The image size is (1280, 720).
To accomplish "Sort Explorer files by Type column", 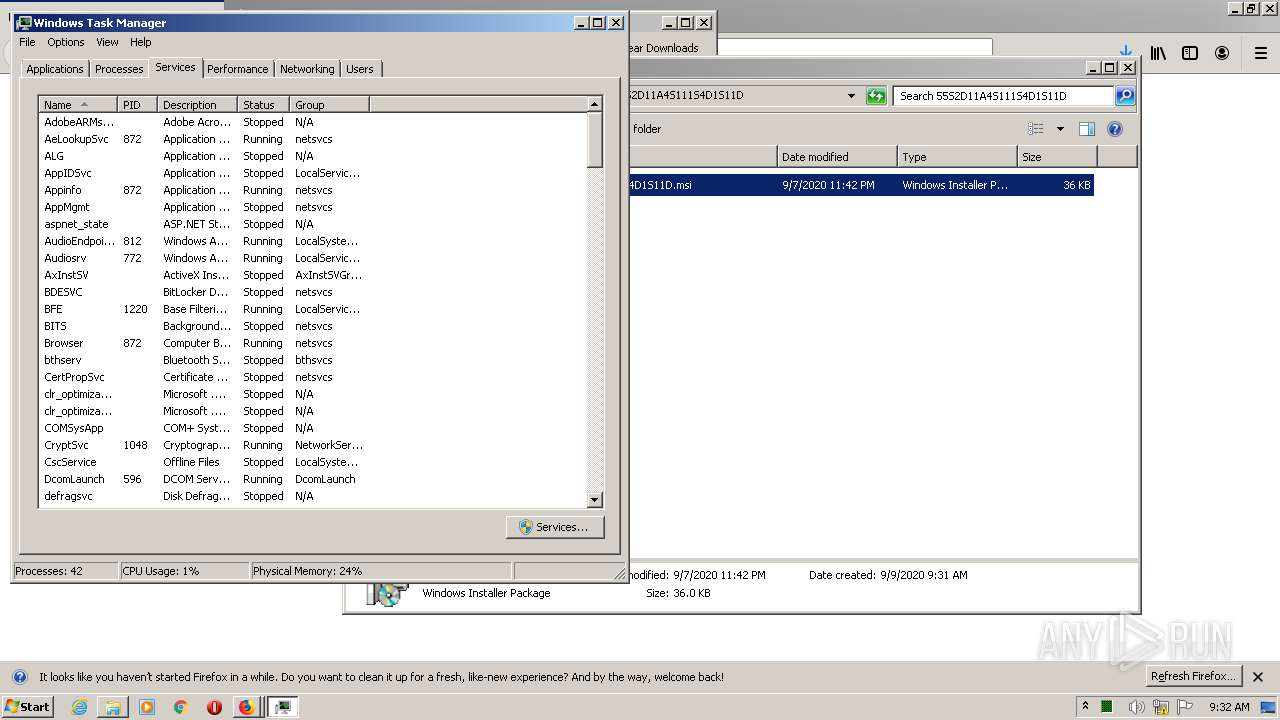I will coord(957,157).
